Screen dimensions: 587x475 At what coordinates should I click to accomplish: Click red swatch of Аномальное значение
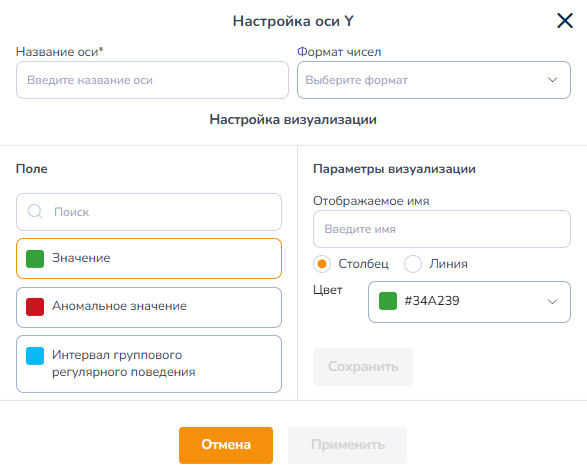point(35,307)
